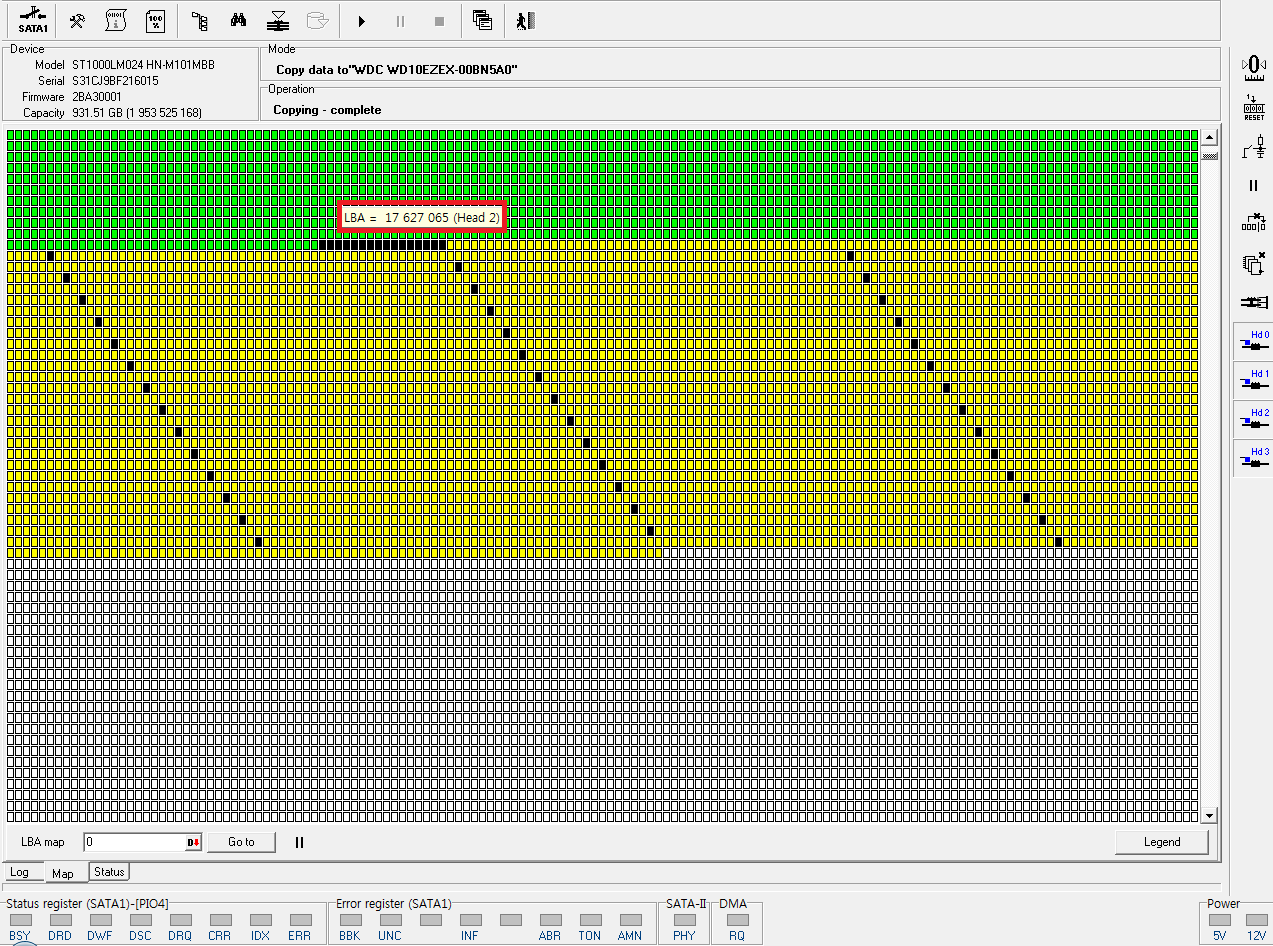1273x946 pixels.
Task: Click the 100% document toolbar icon
Action: [155, 20]
